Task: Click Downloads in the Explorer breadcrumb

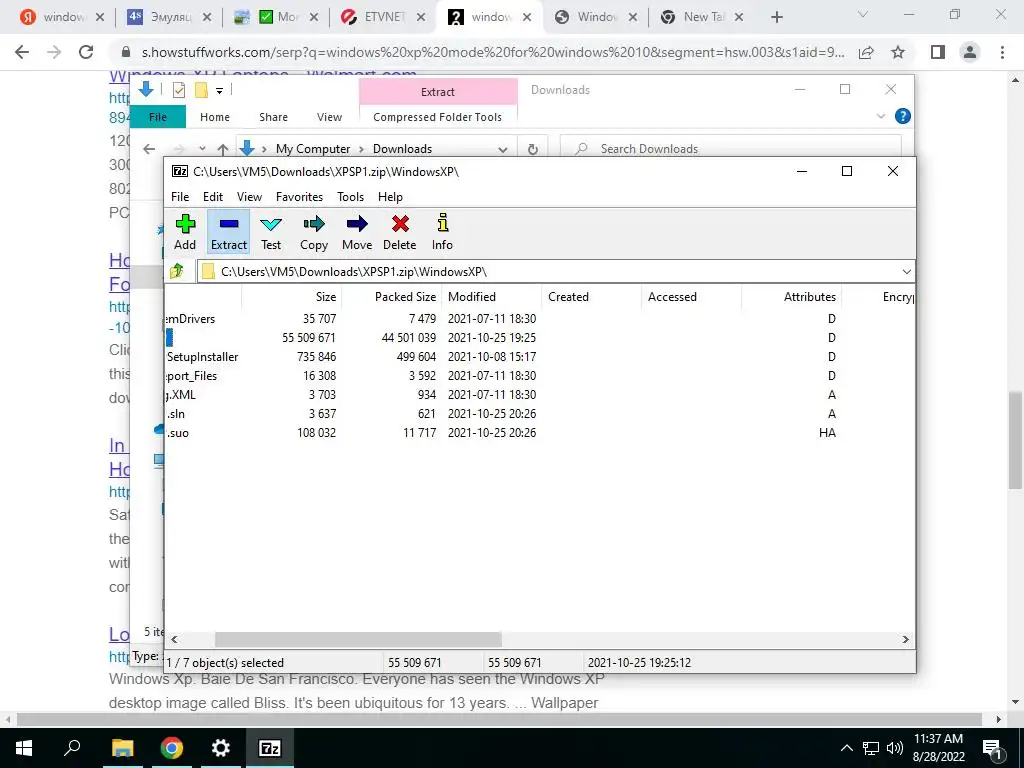Action: (x=402, y=149)
